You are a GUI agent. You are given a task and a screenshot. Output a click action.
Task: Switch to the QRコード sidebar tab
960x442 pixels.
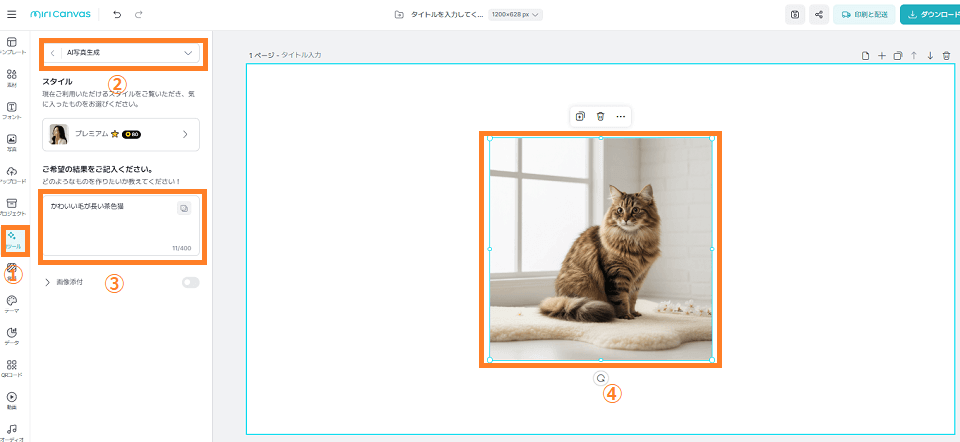tap(12, 369)
